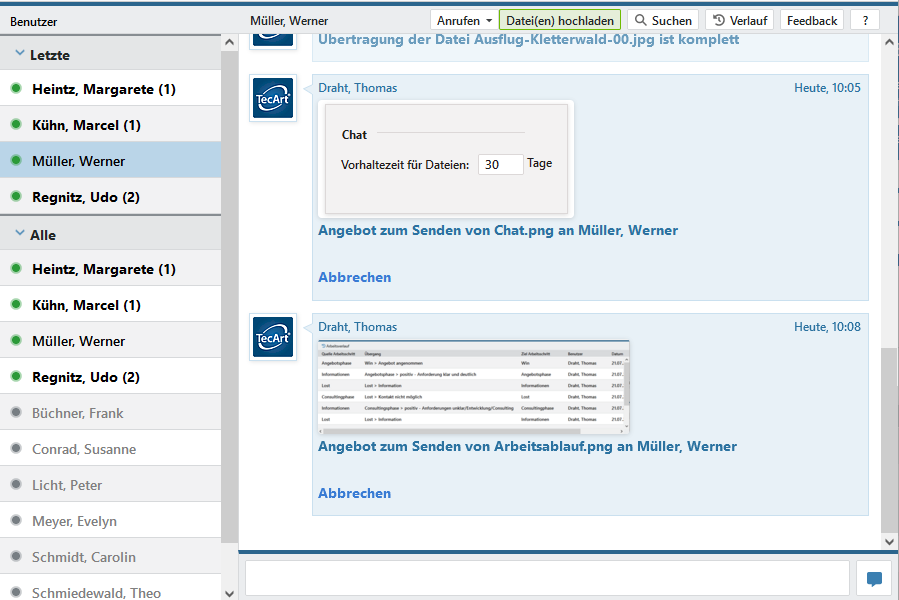Cancel sending Chat.png via Abbrechen
This screenshot has height=600, width=899.
354,277
